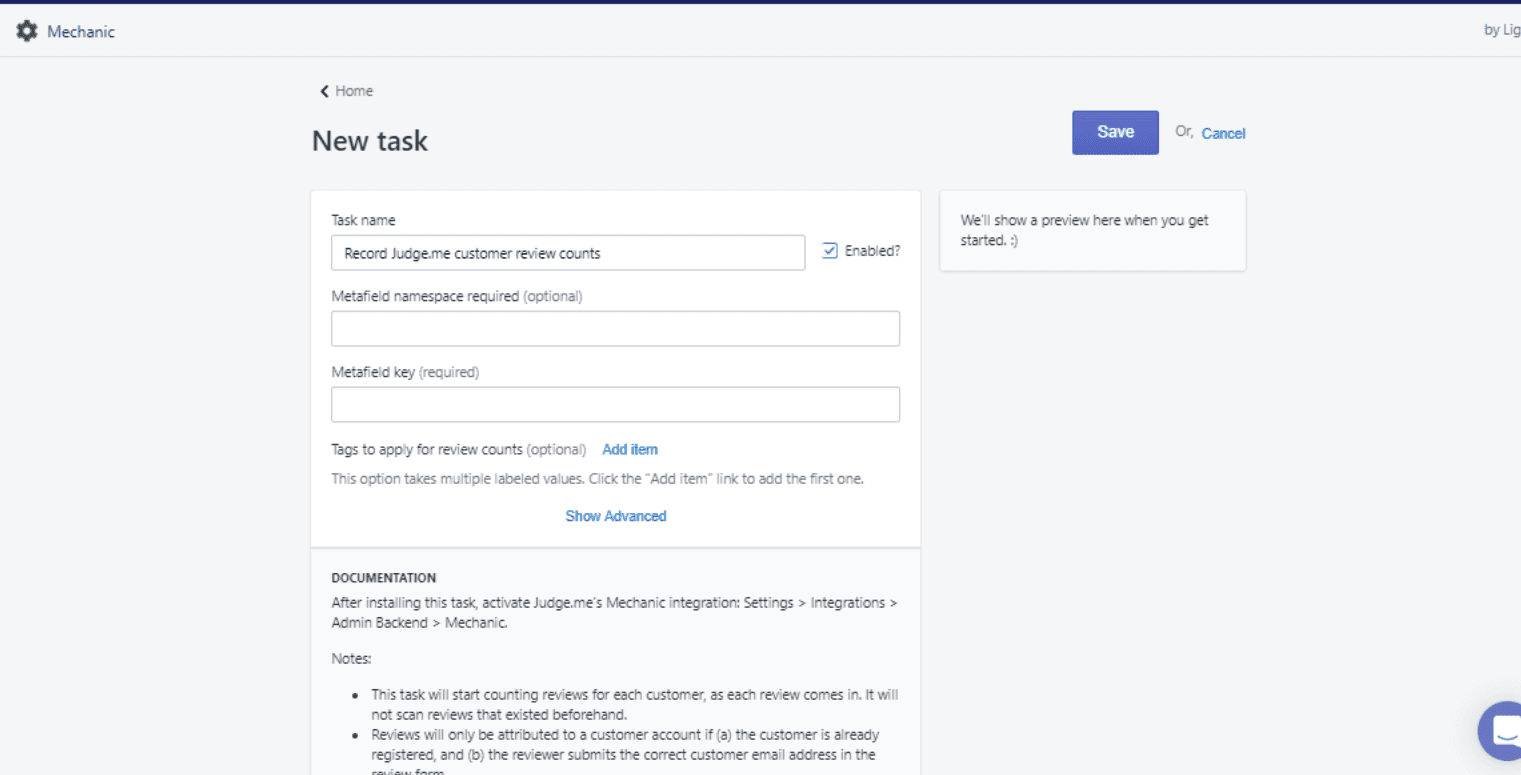The height and width of the screenshot is (775, 1521).
Task: Open the developer link at top right
Action: coord(1501,30)
